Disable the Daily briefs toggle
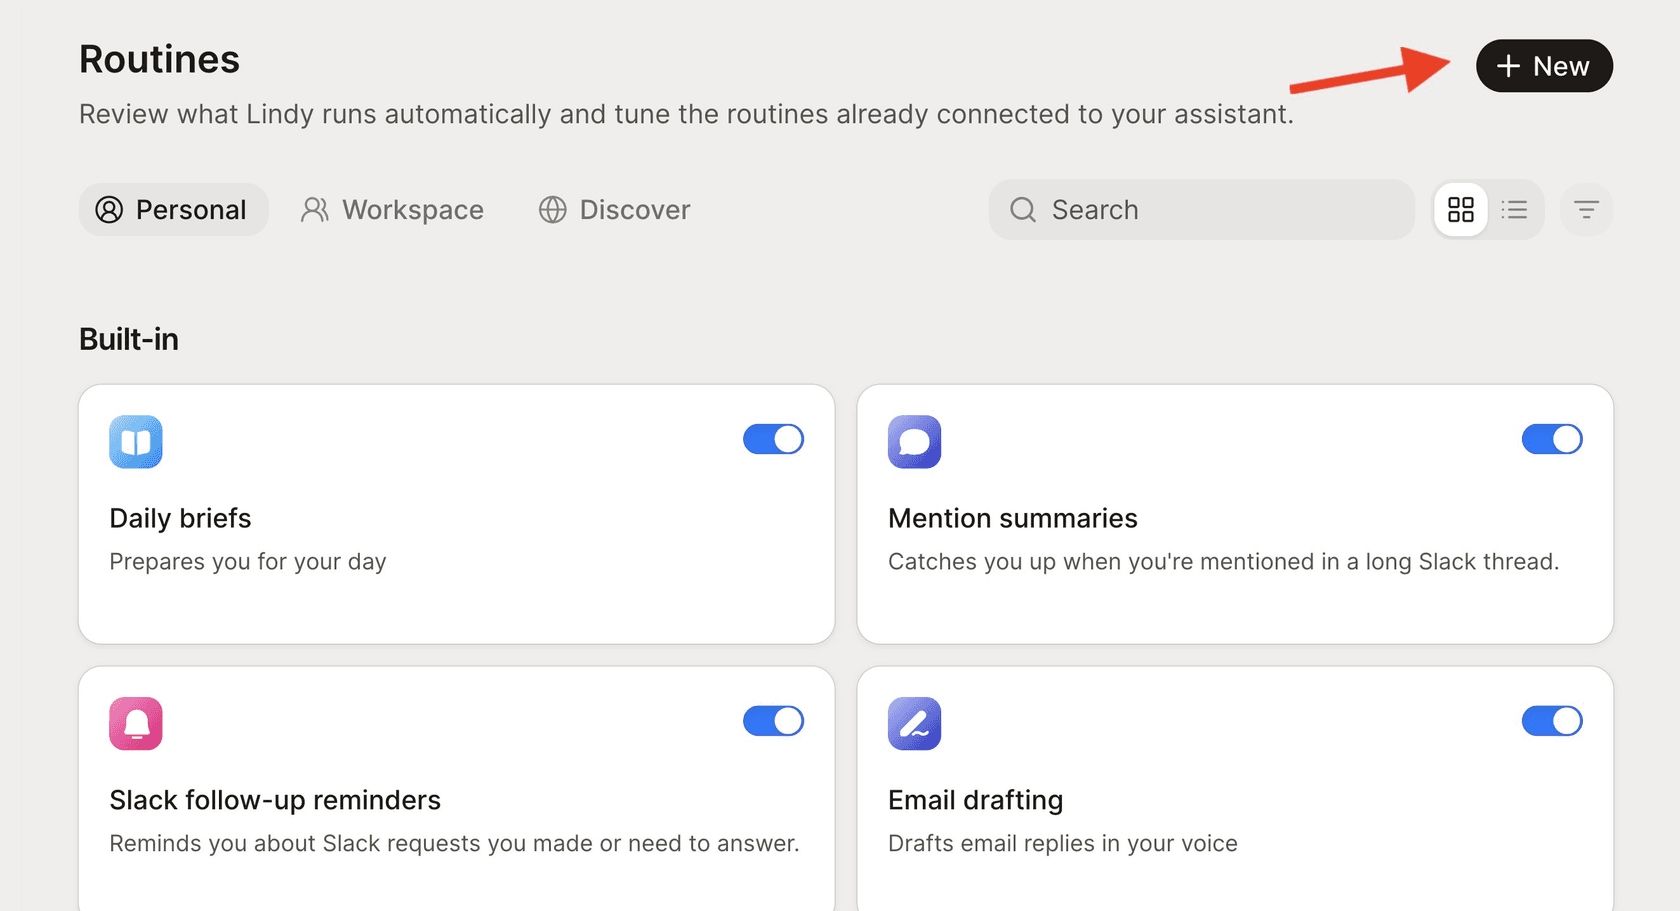This screenshot has height=911, width=1680. click(x=773, y=439)
